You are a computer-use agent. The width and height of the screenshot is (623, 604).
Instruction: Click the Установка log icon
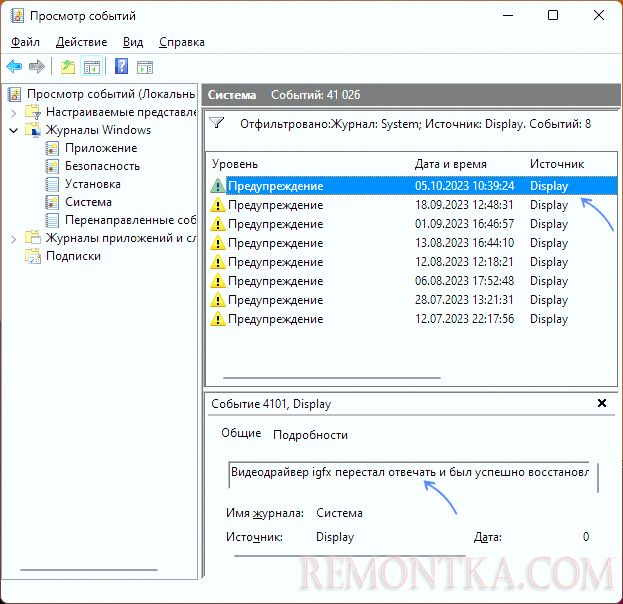tap(52, 184)
